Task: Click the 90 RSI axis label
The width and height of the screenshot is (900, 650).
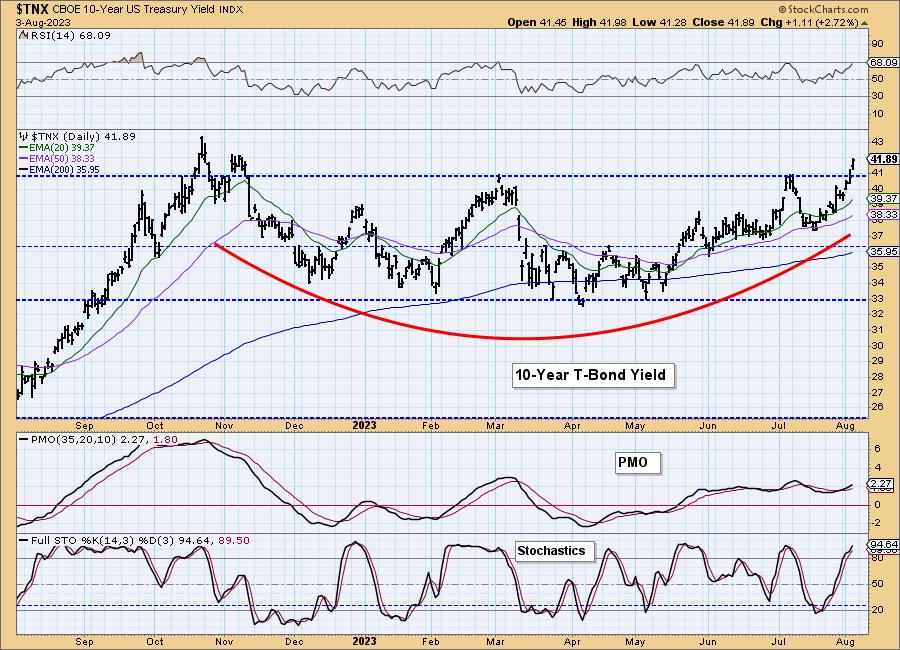Action: (878, 44)
